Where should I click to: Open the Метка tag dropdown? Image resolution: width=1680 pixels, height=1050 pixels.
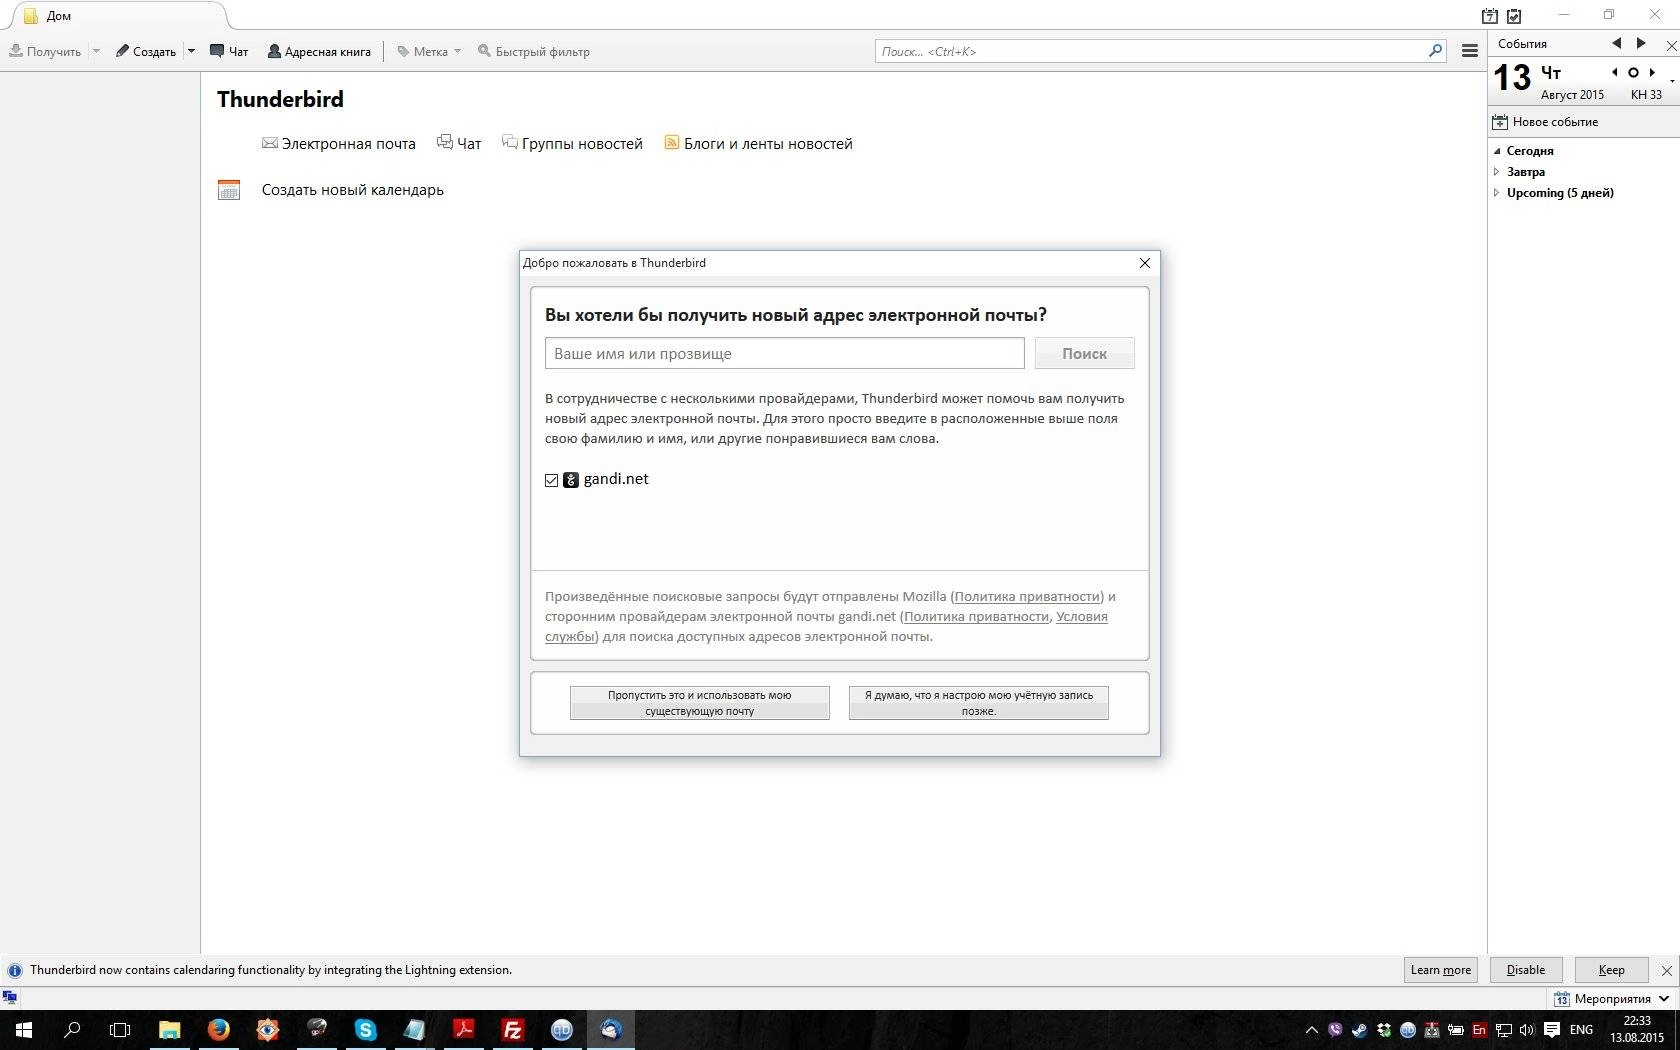coord(429,51)
